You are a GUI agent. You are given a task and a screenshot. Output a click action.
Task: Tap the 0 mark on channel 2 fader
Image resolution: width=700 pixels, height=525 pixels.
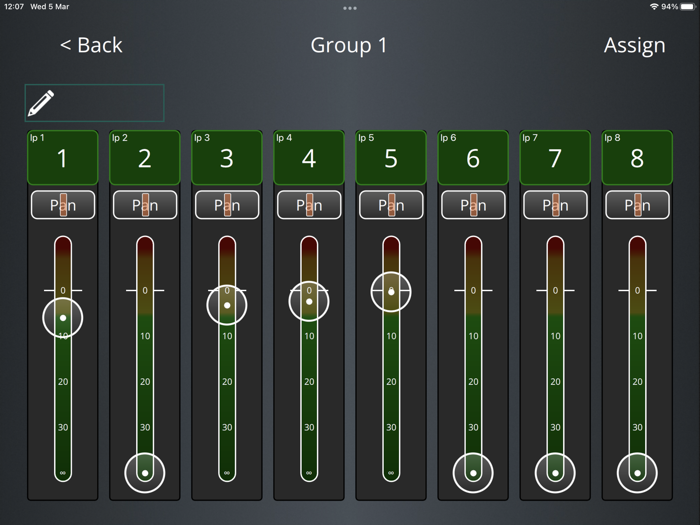click(x=145, y=291)
